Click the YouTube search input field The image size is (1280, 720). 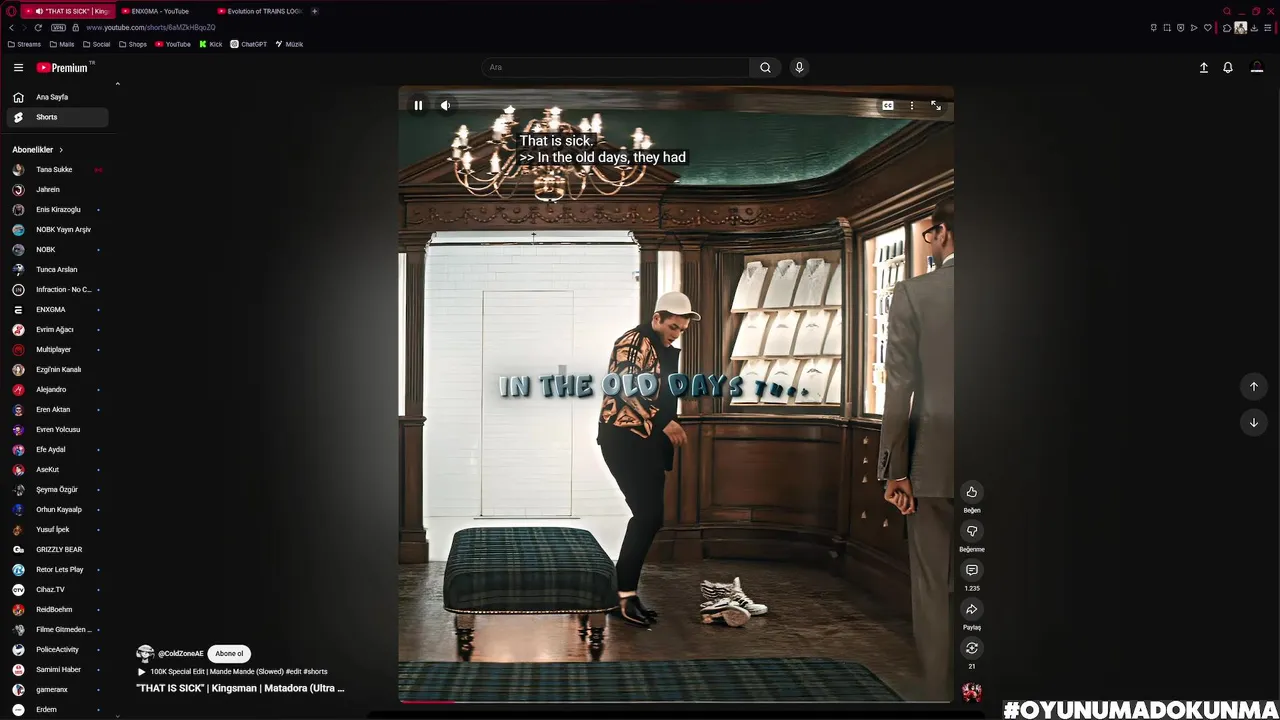pyautogui.click(x=615, y=67)
